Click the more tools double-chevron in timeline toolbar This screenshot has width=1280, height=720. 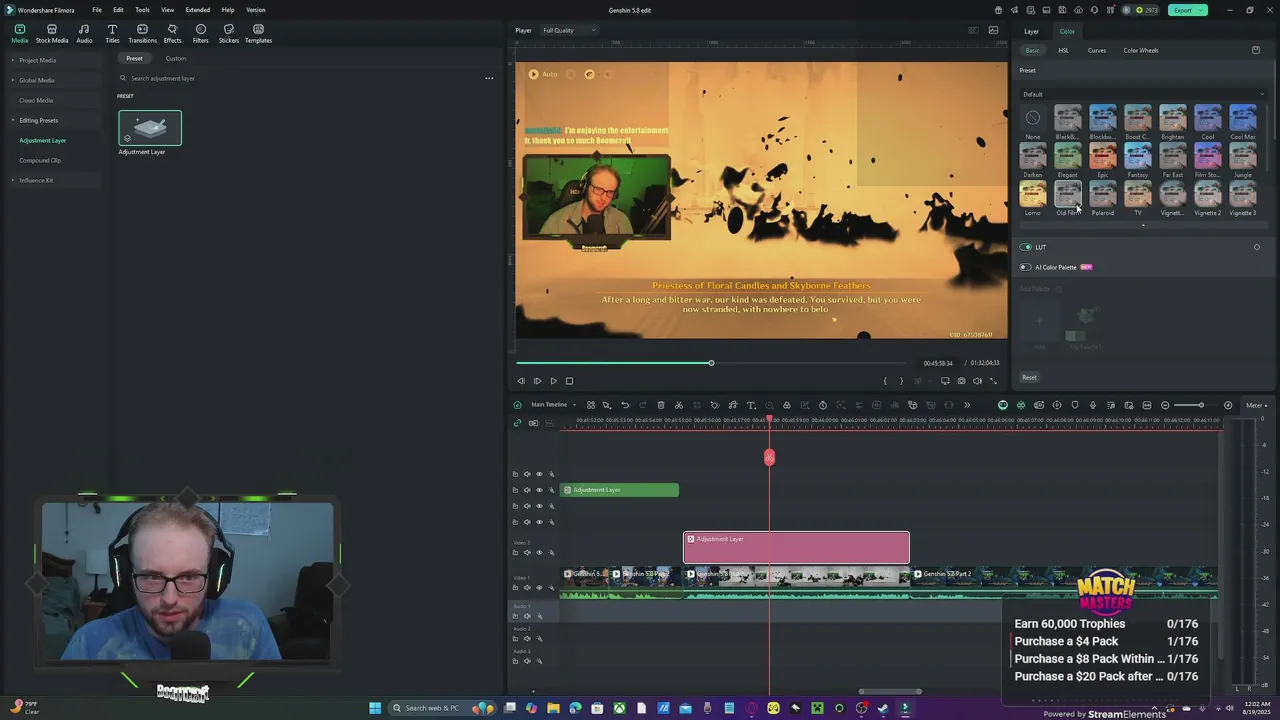pos(967,405)
